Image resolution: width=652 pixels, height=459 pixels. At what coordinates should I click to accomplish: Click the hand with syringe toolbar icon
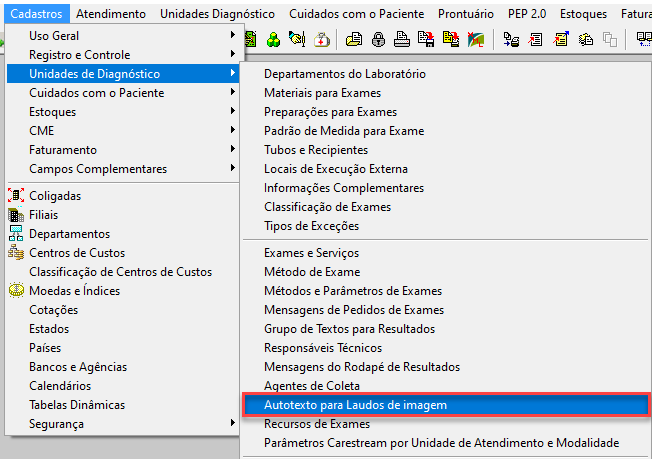pyautogui.click(x=297, y=40)
